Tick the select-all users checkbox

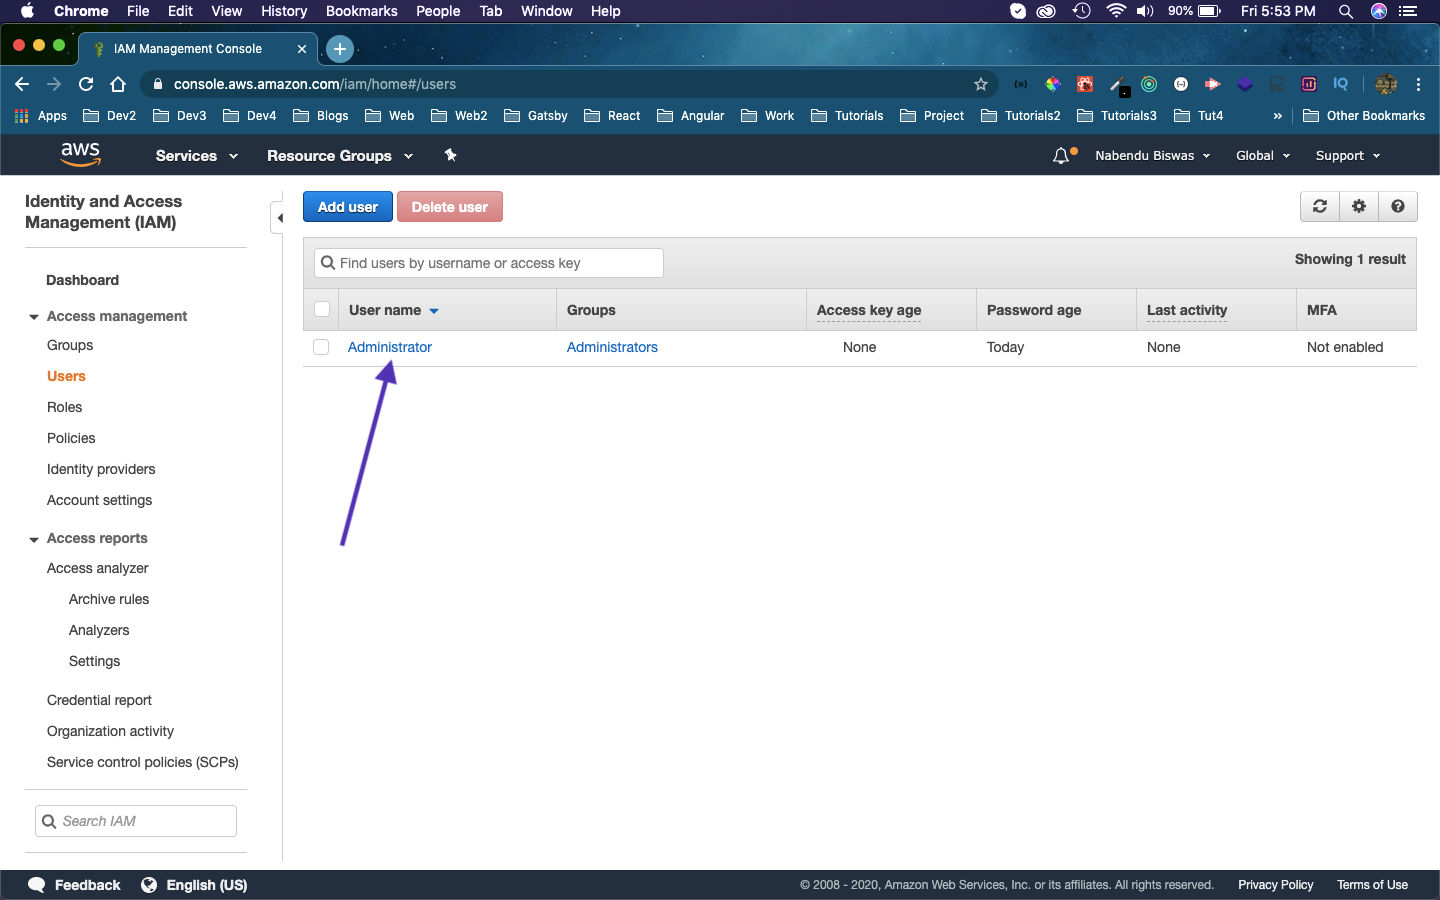322,310
